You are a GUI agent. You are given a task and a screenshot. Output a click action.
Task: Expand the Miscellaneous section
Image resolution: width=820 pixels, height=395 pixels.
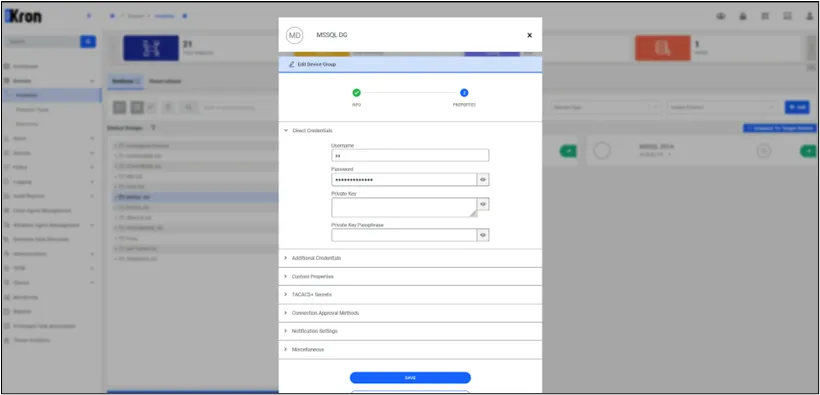pyautogui.click(x=410, y=349)
